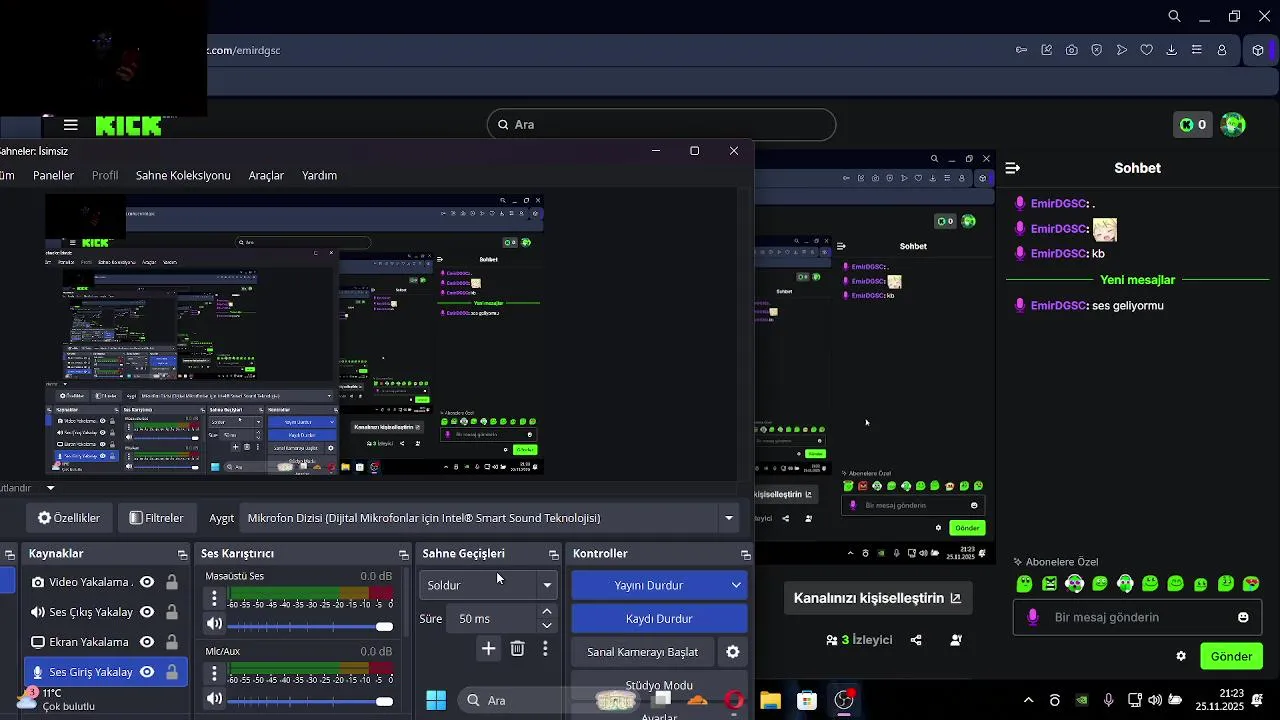Expand the Aygıt microphone device dropdown
Screen dimensions: 1280x720
point(729,518)
